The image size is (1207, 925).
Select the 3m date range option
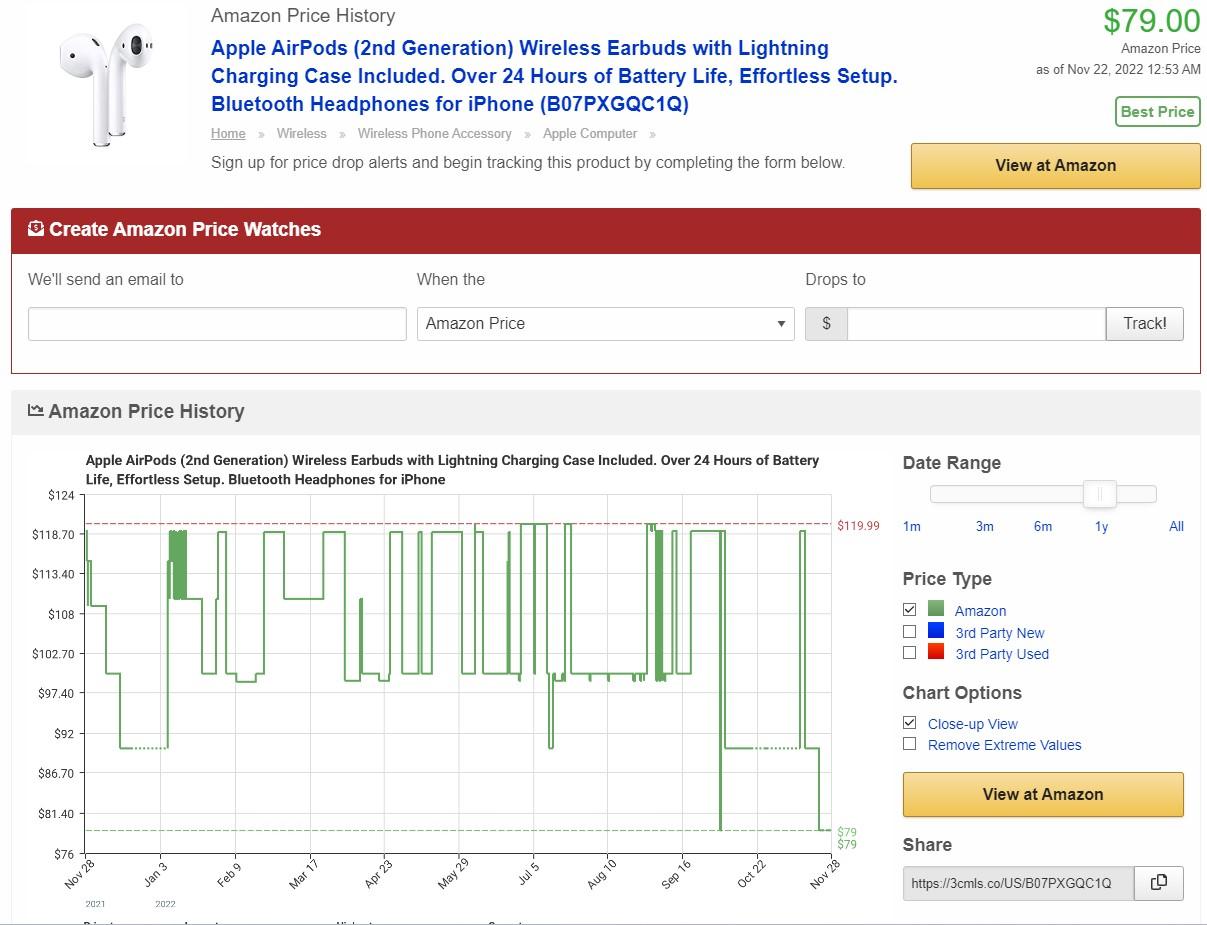click(x=984, y=526)
